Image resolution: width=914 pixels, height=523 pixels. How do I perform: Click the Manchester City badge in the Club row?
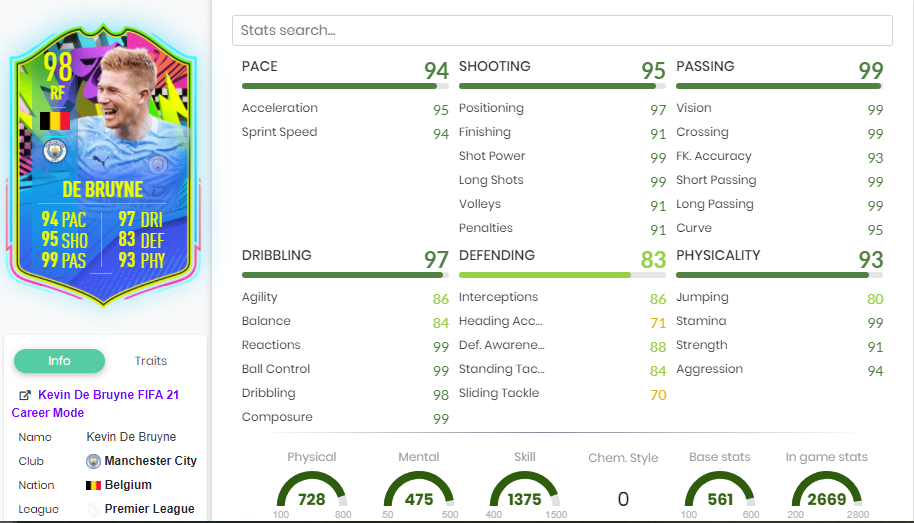click(94, 461)
